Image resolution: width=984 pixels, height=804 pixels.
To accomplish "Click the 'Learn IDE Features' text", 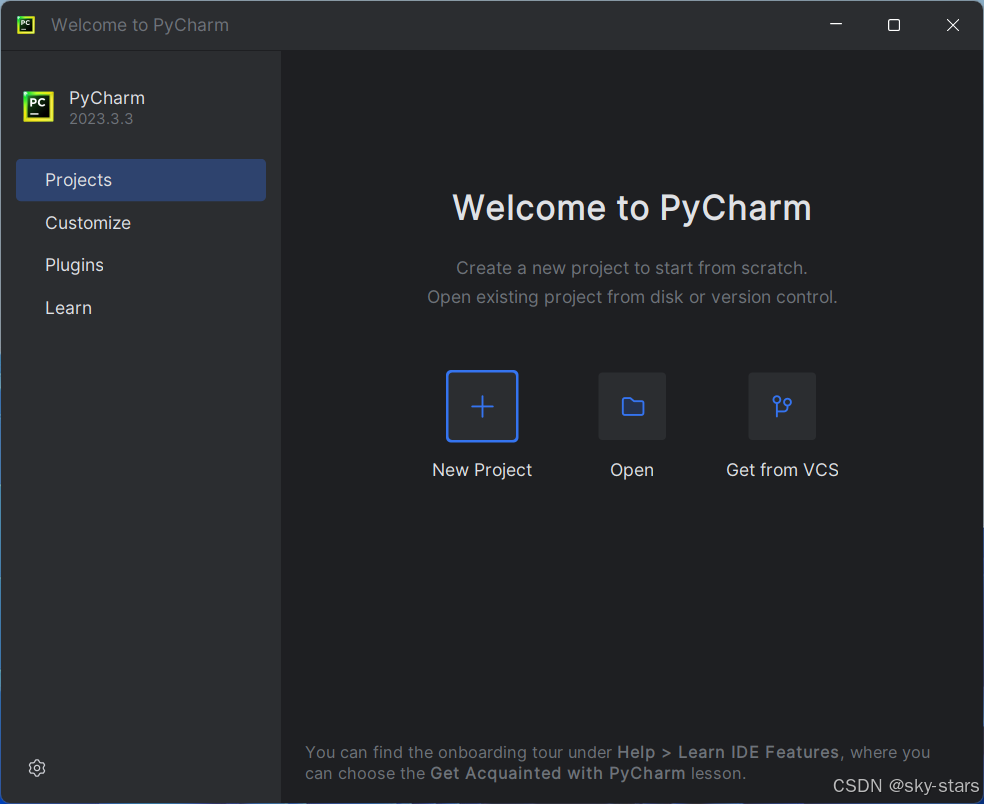I will pos(758,752).
